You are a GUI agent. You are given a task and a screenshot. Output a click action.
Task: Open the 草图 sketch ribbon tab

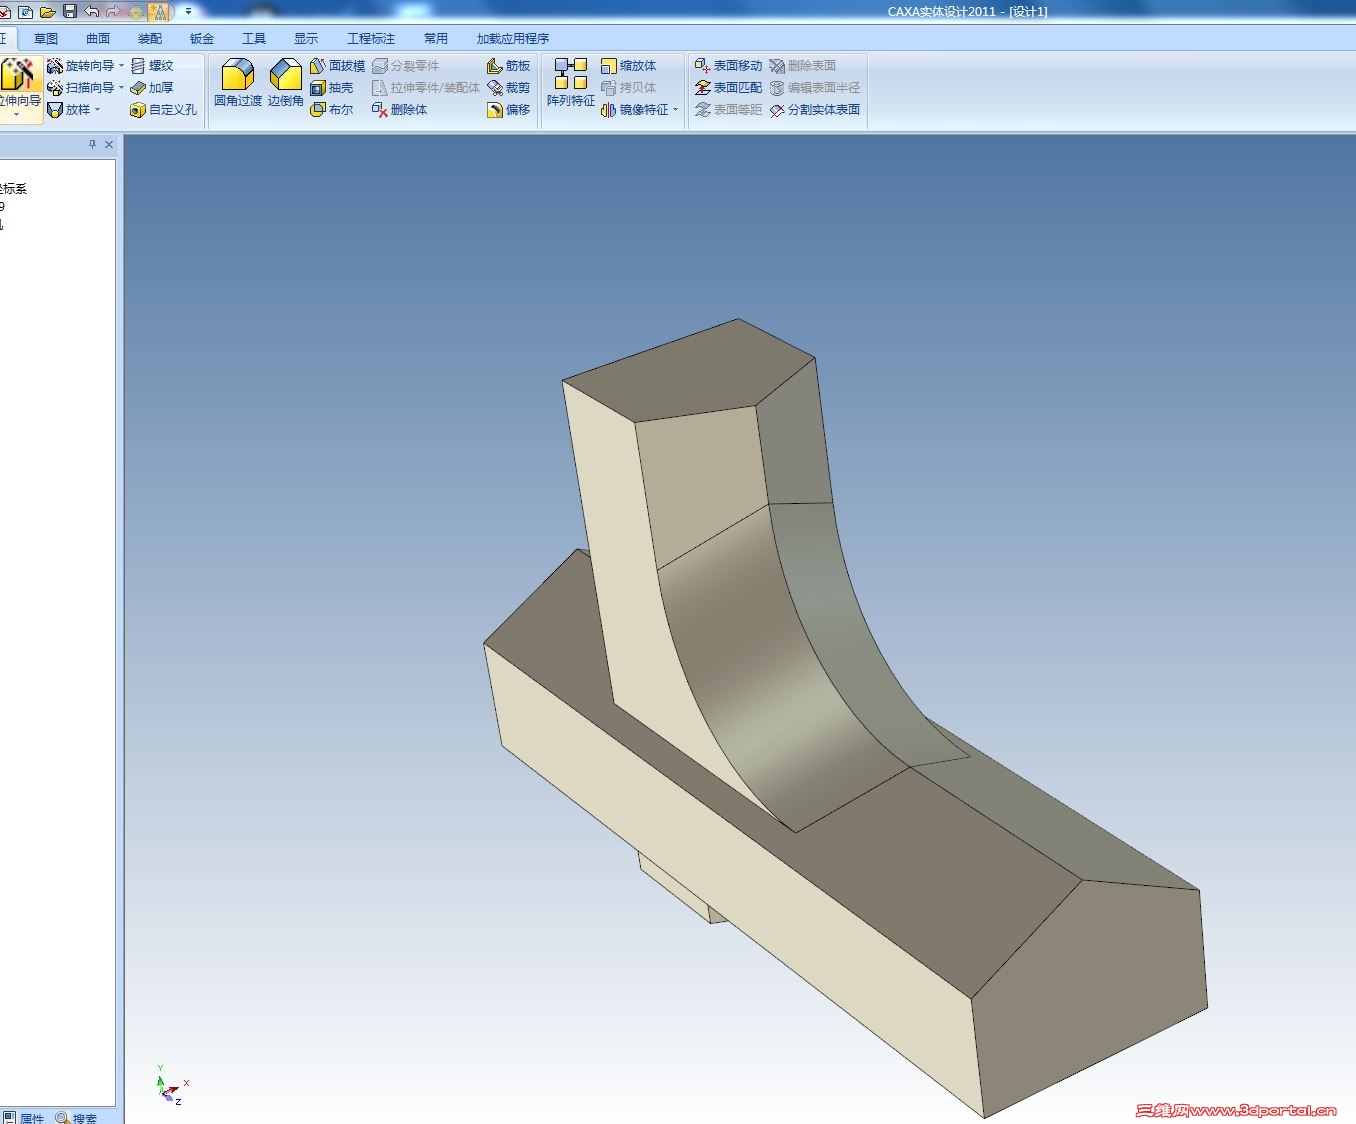click(x=46, y=39)
